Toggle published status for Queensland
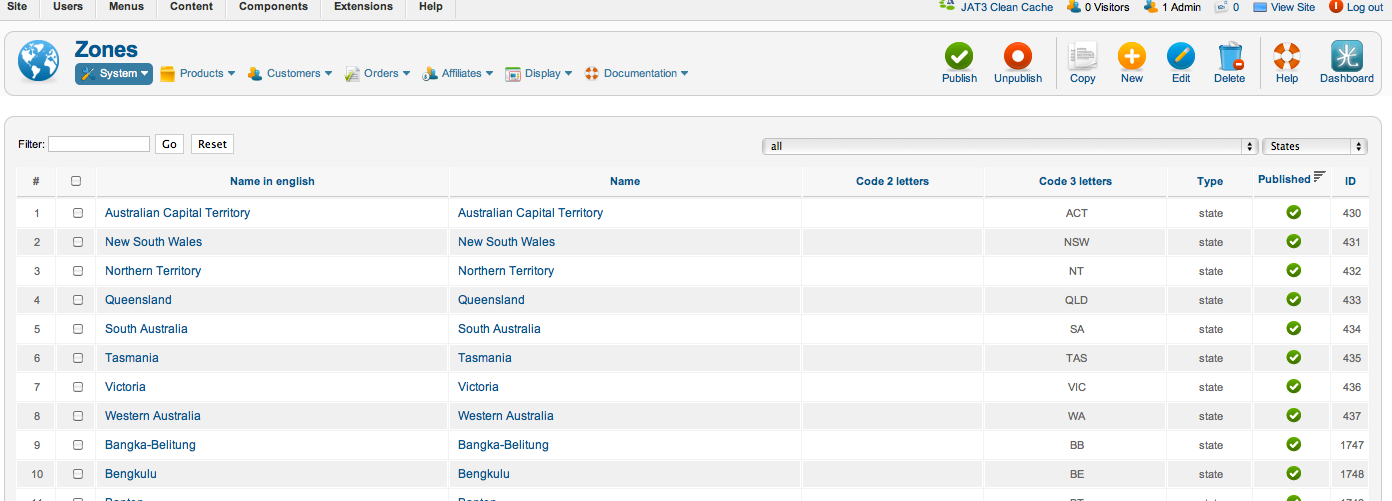 (1293, 299)
